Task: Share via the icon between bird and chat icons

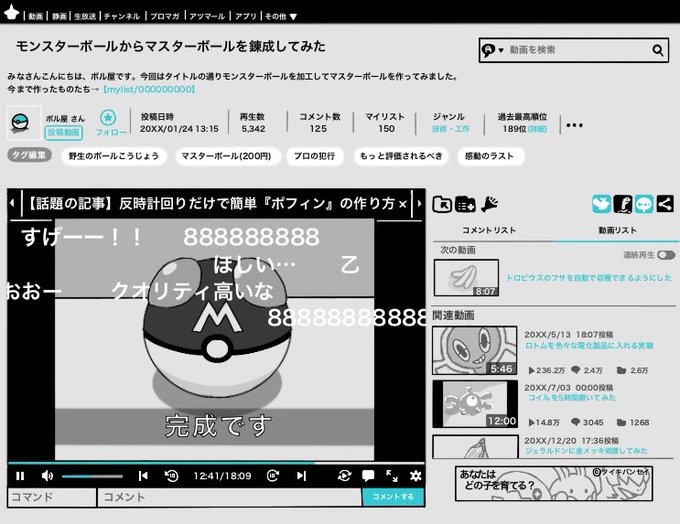Action: click(x=623, y=203)
